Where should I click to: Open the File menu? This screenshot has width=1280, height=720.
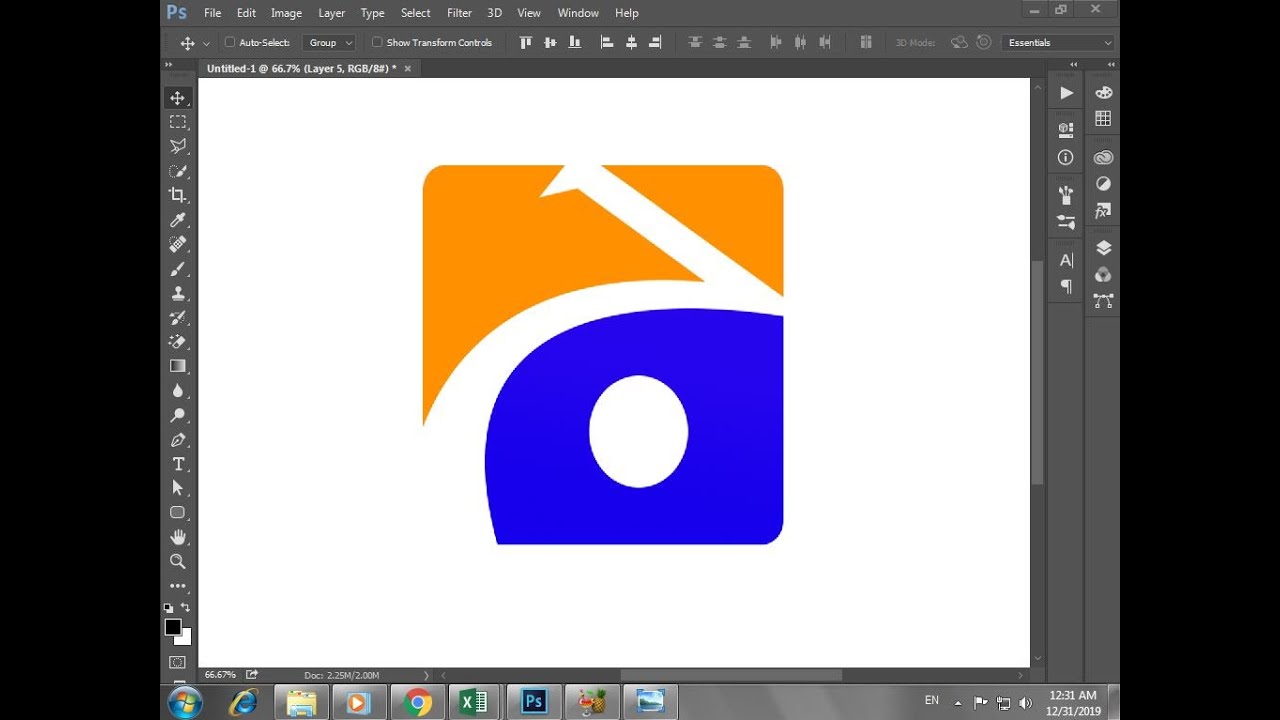tap(213, 13)
